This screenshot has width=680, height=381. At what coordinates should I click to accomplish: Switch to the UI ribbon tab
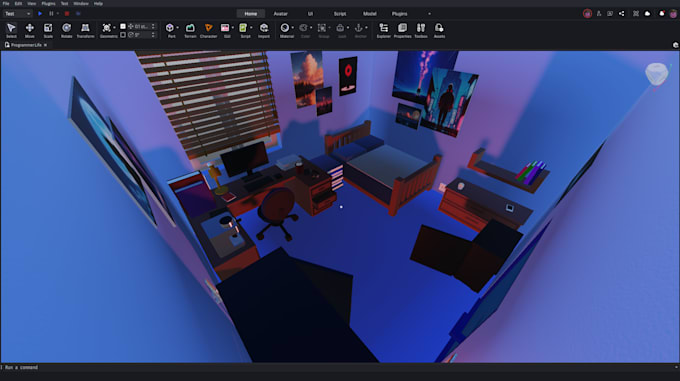[310, 14]
